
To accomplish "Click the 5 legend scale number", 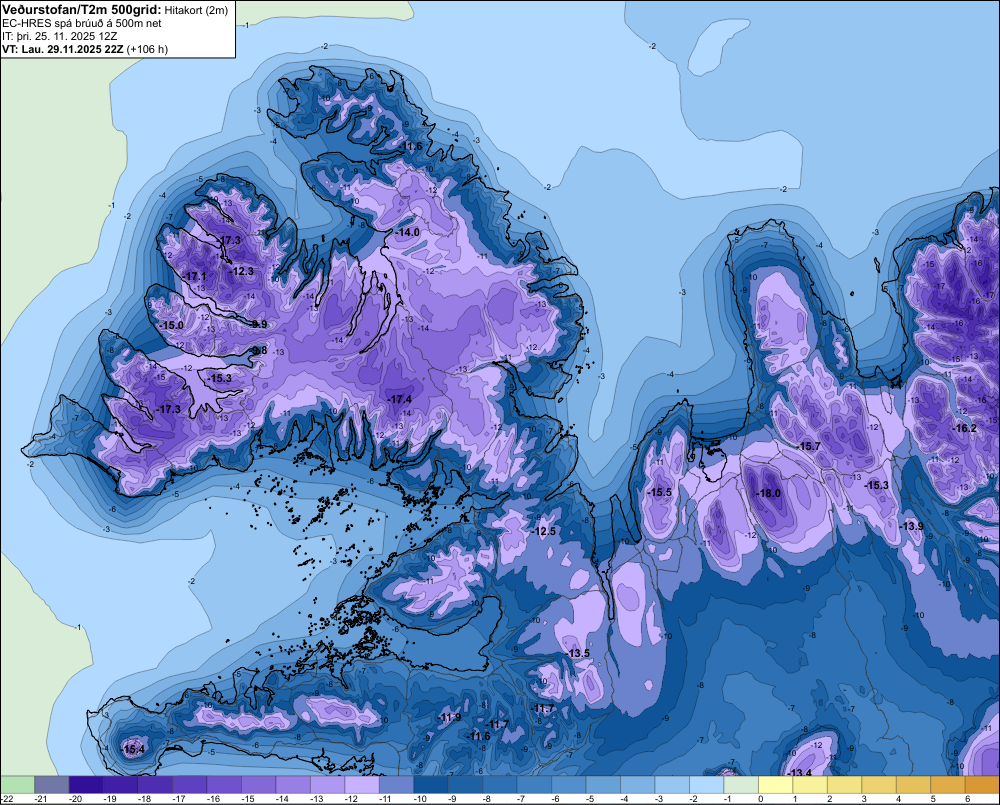I will click(x=933, y=799).
